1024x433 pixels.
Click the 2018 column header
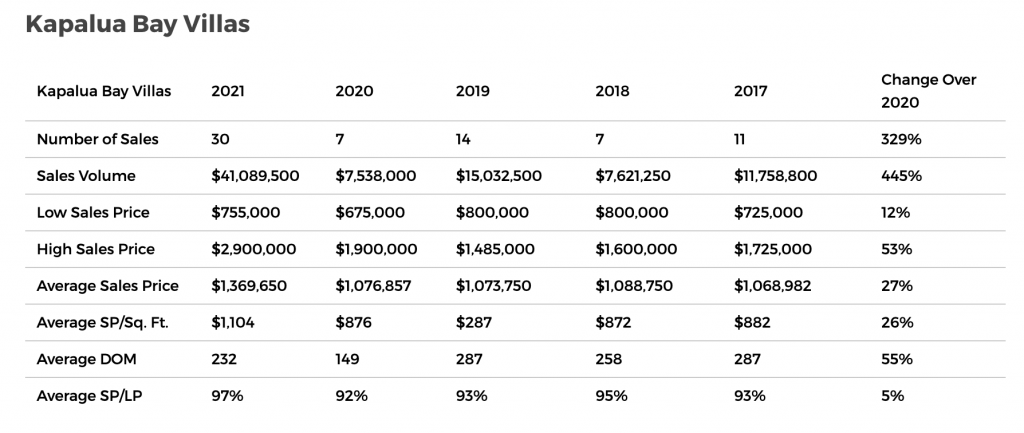(x=612, y=91)
